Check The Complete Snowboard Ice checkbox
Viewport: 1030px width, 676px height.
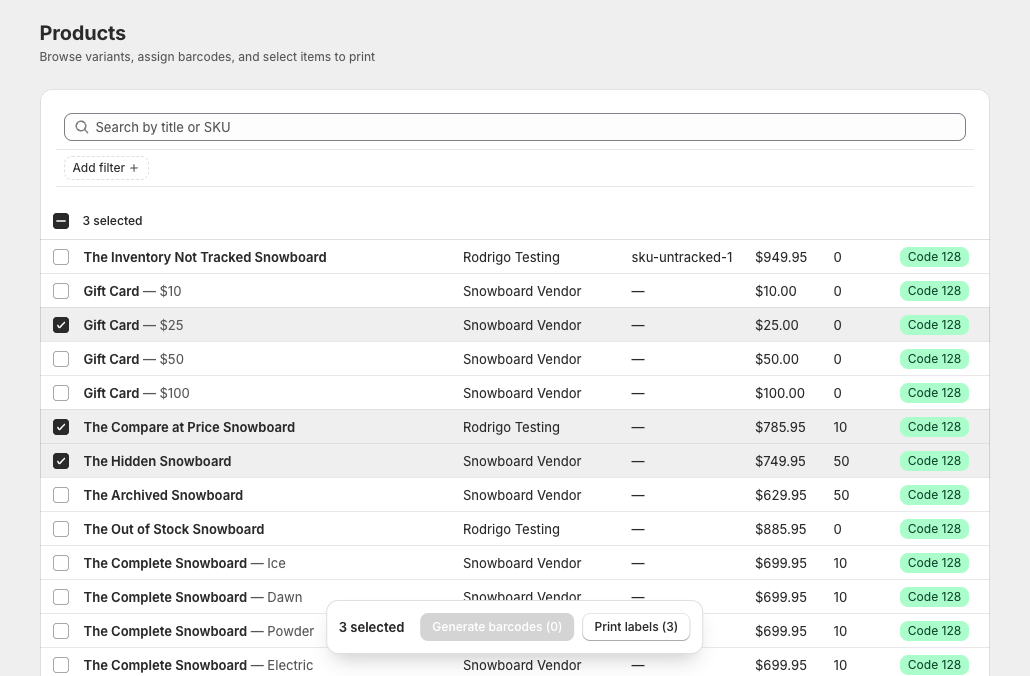click(61, 563)
